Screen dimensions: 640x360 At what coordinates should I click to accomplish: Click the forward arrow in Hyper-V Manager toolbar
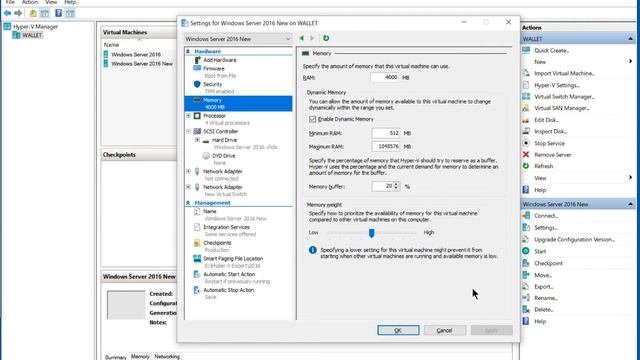[x=18, y=13]
